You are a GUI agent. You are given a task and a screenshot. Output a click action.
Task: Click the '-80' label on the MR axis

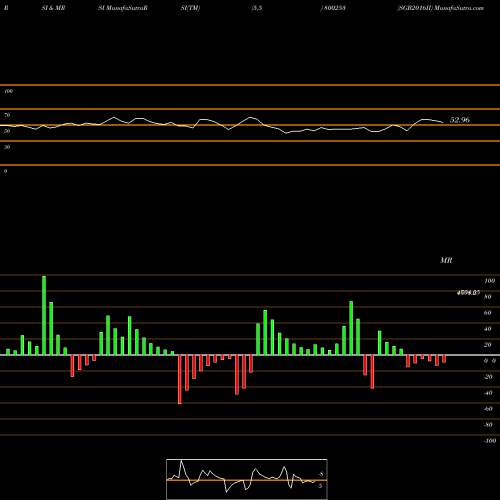(488, 425)
